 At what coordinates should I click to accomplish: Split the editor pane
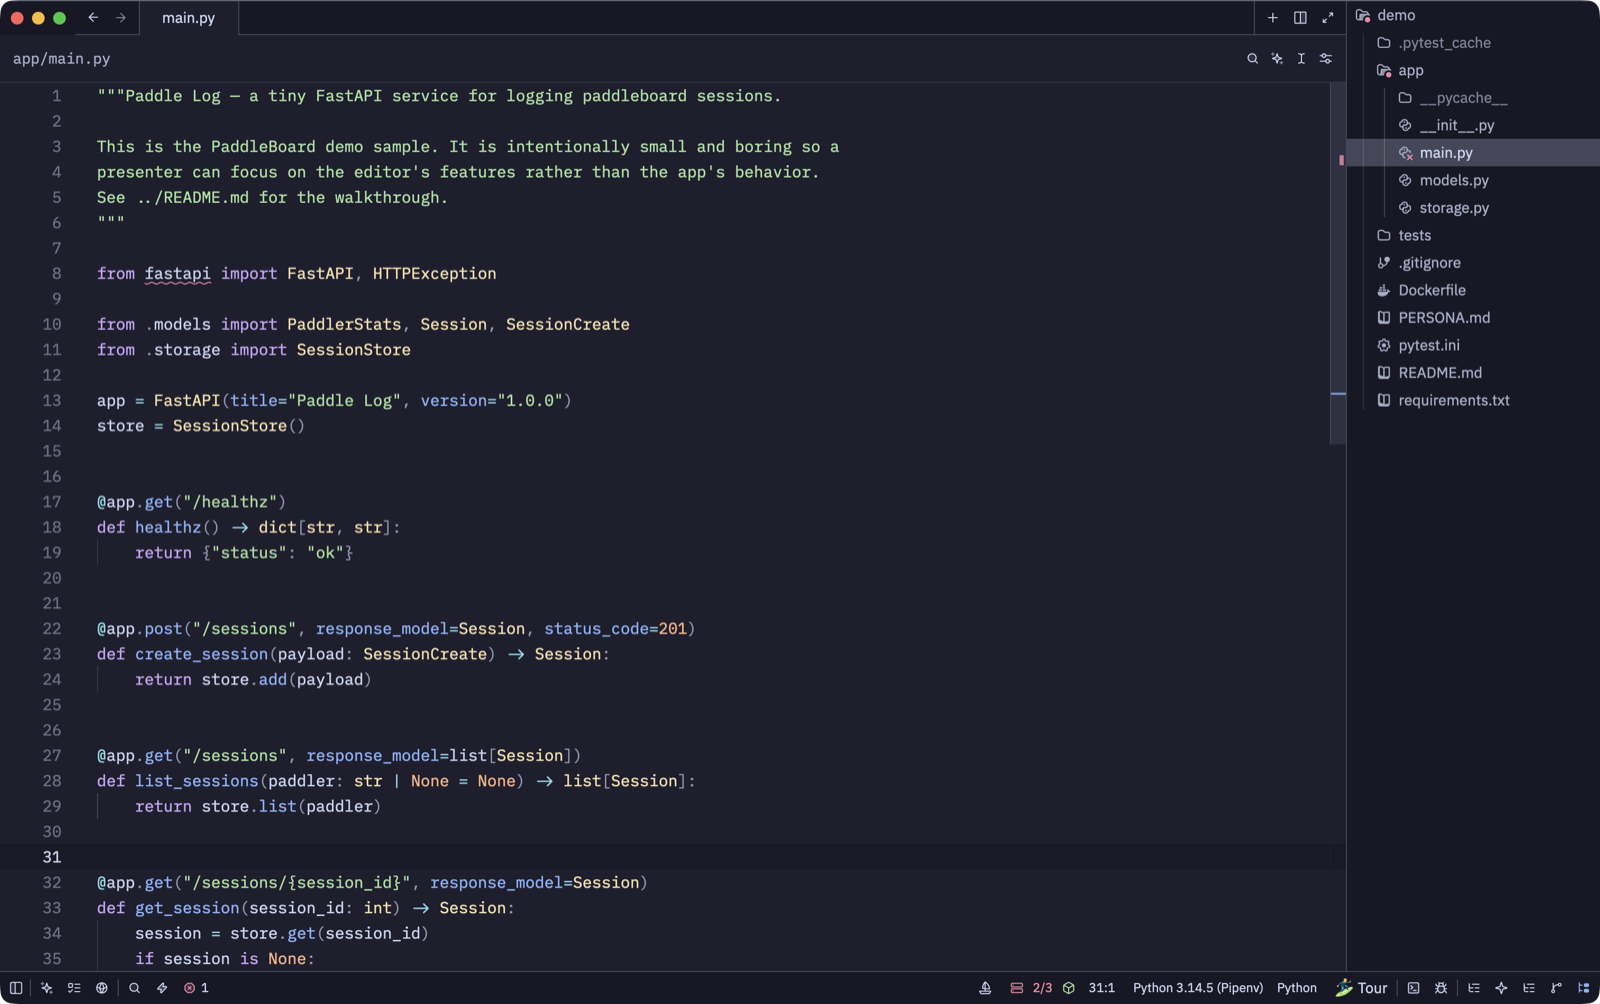click(x=1300, y=18)
